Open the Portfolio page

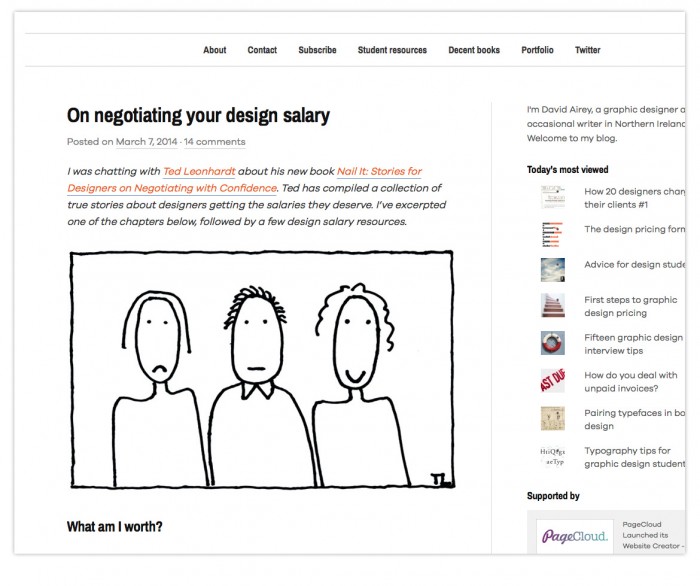tap(537, 50)
